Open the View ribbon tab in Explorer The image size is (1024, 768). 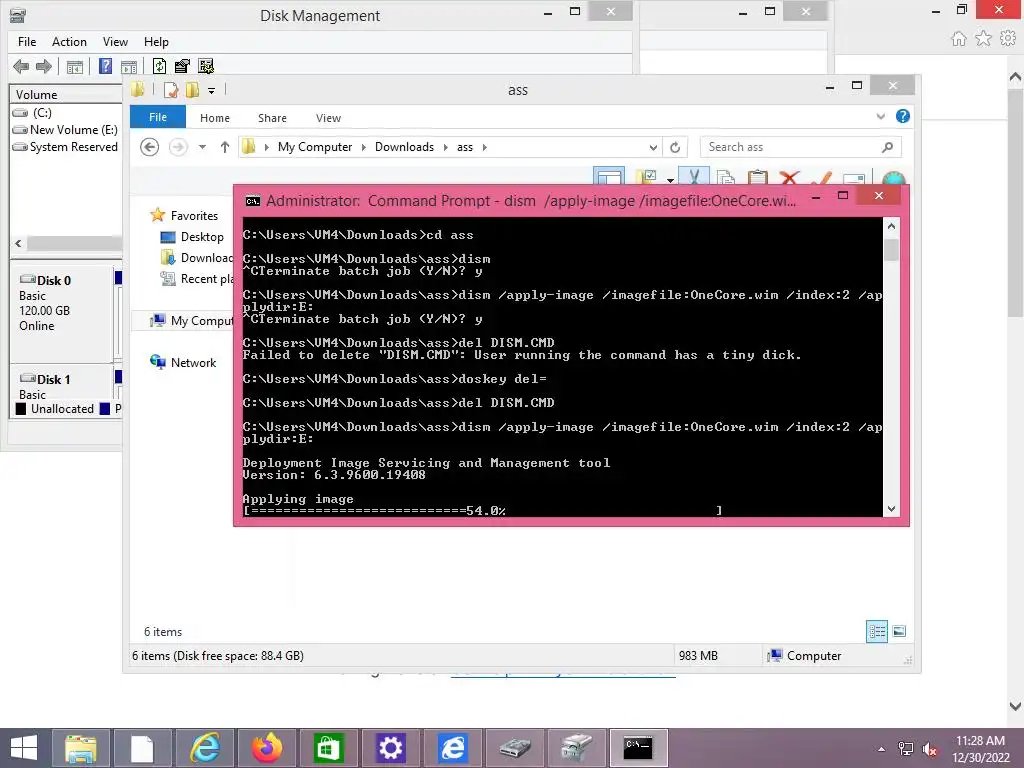click(x=328, y=118)
